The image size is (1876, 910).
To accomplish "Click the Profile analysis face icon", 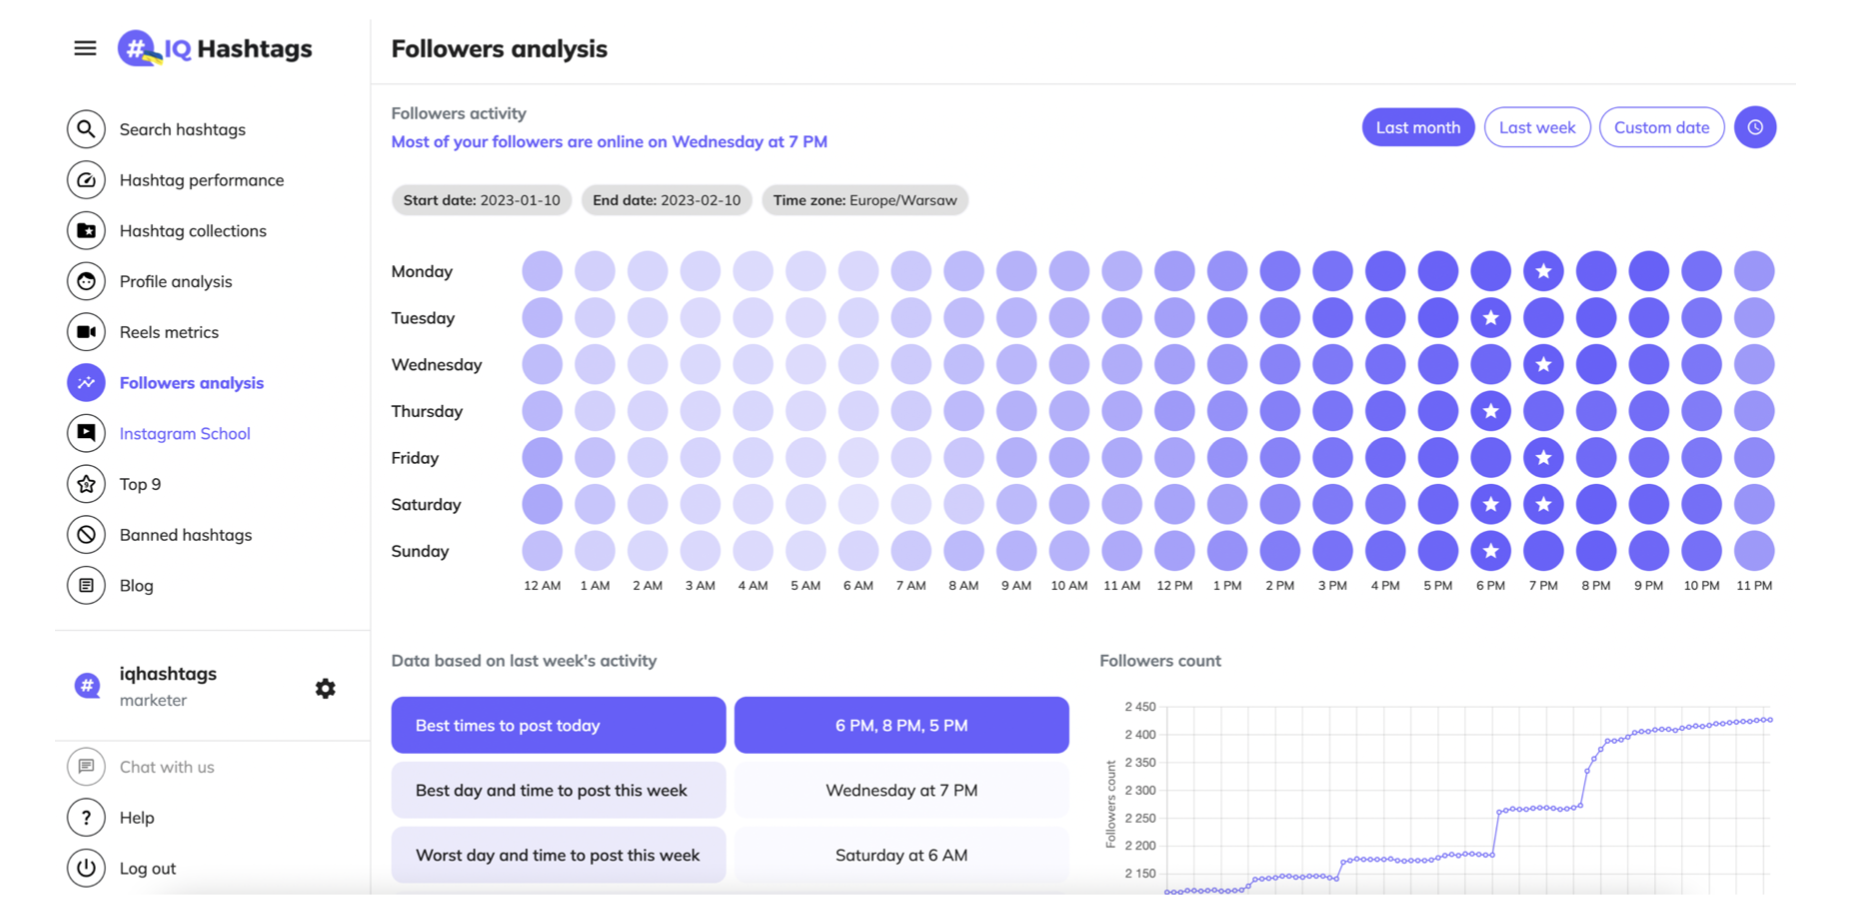I will click(x=86, y=281).
